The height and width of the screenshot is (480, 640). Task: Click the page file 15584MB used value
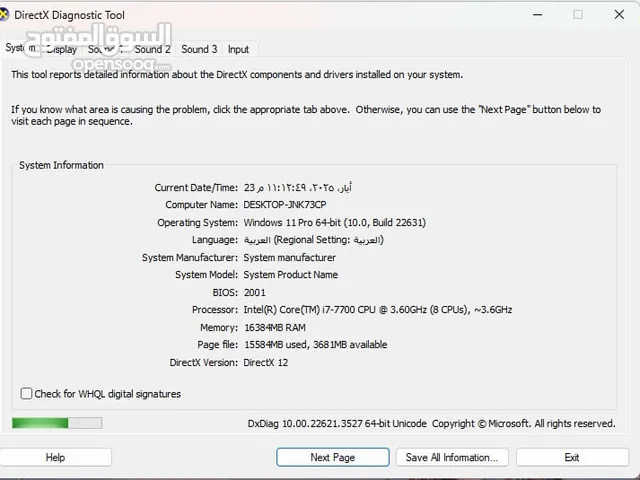click(x=316, y=345)
